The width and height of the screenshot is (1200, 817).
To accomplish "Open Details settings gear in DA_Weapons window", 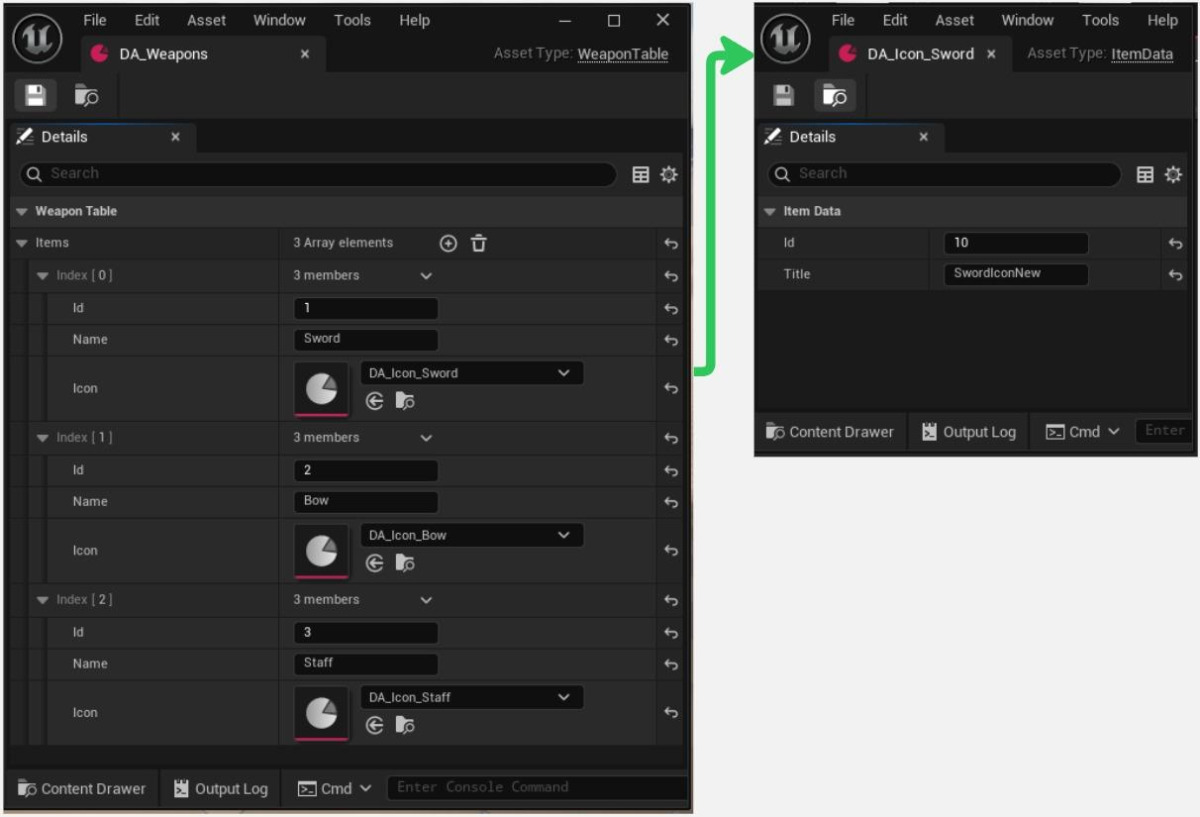I will click(x=669, y=174).
